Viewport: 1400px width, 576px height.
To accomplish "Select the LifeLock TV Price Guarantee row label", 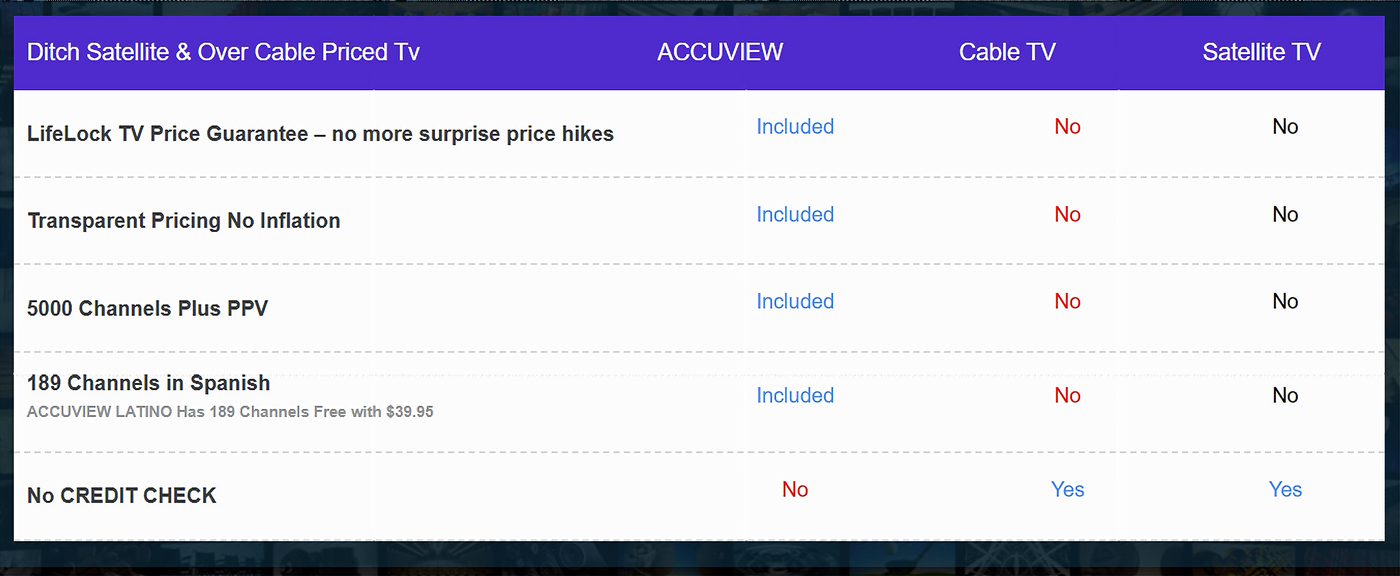I will [x=320, y=134].
